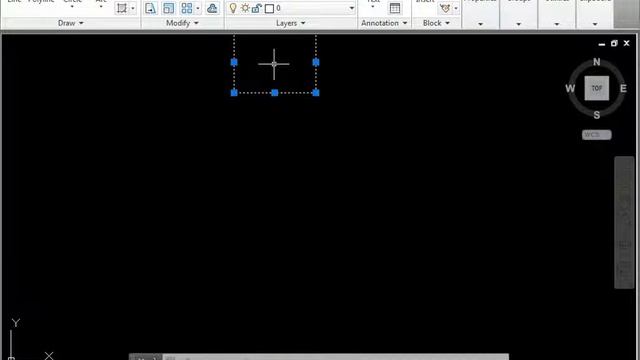Screen dimensions: 640x360
Task: Open the Utilities panel dropdown arrow
Action: coord(557,24)
